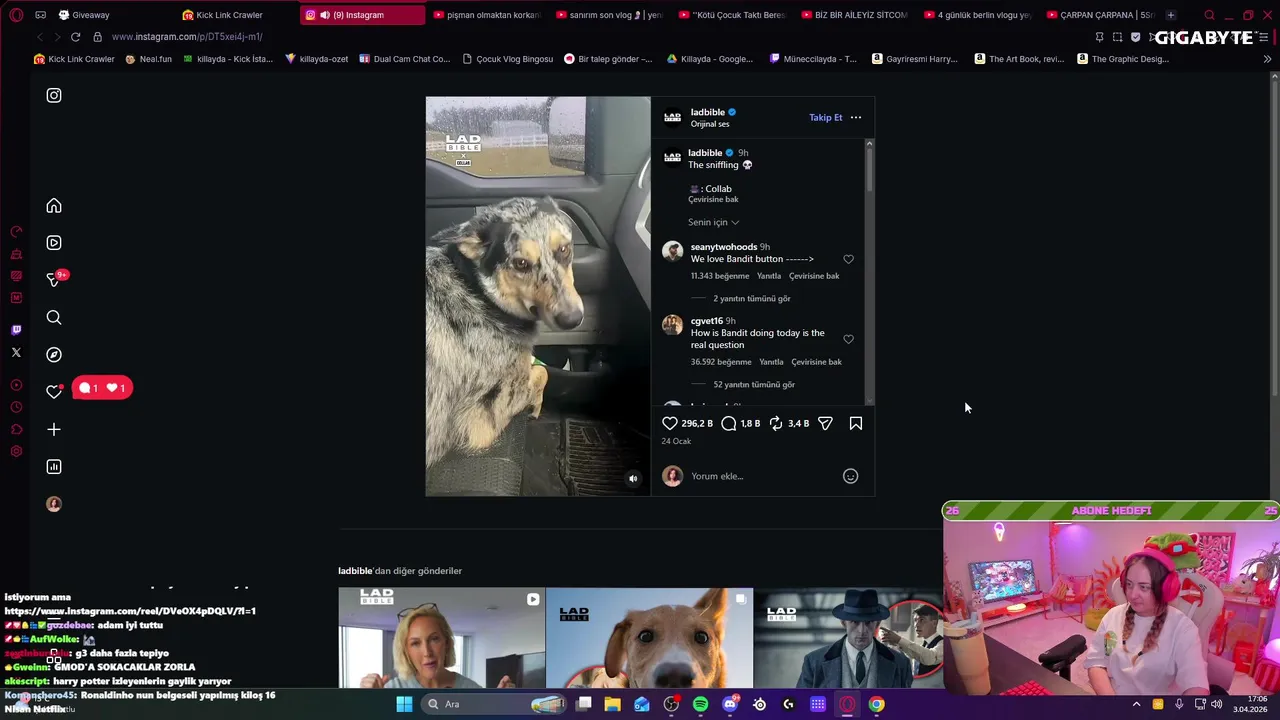Create new post with plus icon
The width and height of the screenshot is (1280, 720).
coord(54,430)
